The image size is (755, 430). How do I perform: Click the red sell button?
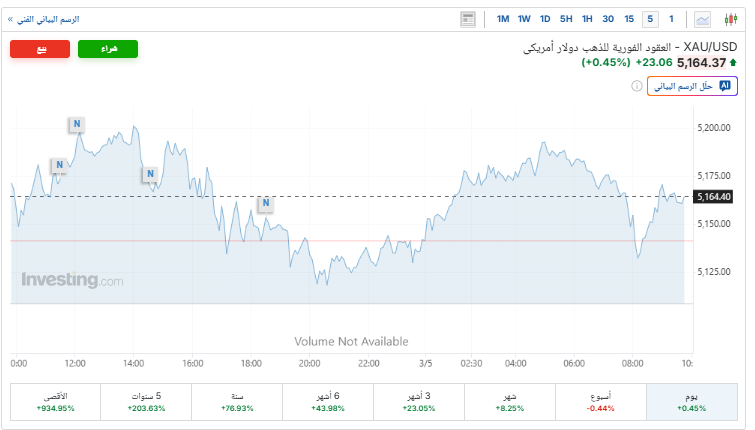tap(40, 49)
